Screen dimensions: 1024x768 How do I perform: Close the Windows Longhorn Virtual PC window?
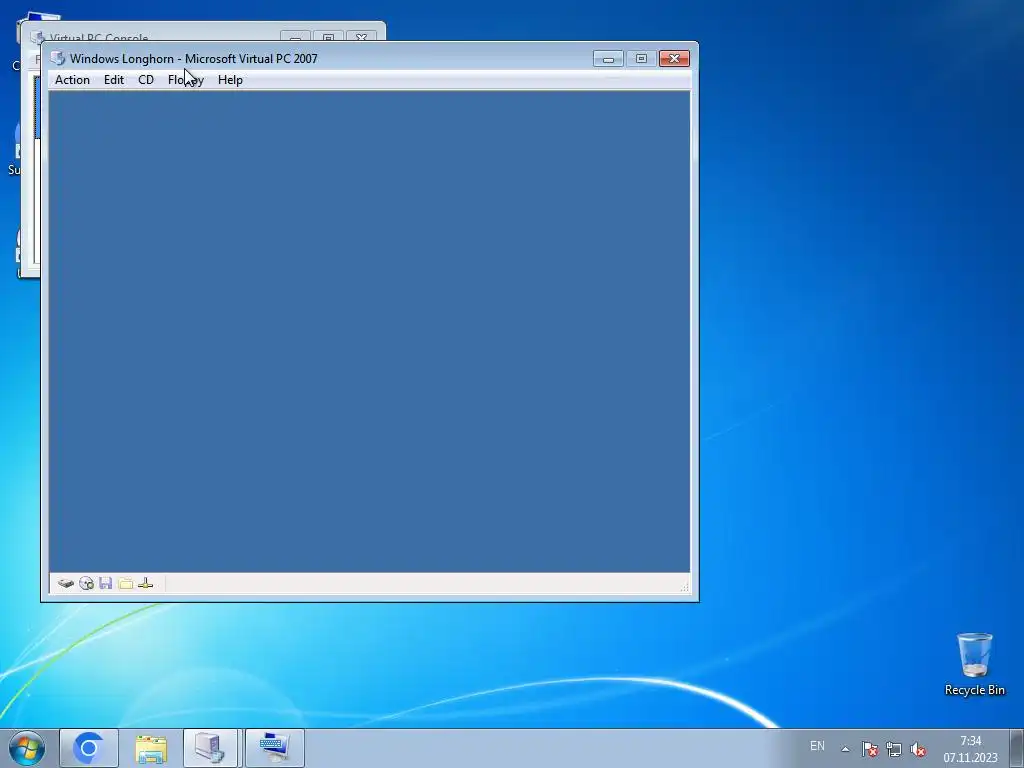point(675,59)
